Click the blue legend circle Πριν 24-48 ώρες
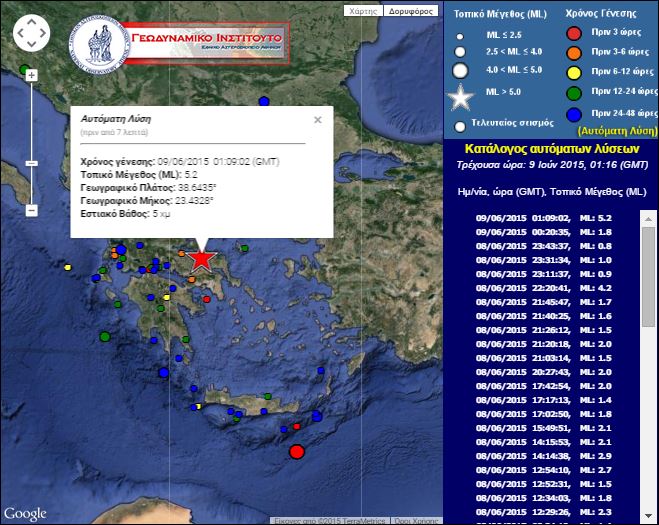This screenshot has width=659, height=525. point(574,114)
